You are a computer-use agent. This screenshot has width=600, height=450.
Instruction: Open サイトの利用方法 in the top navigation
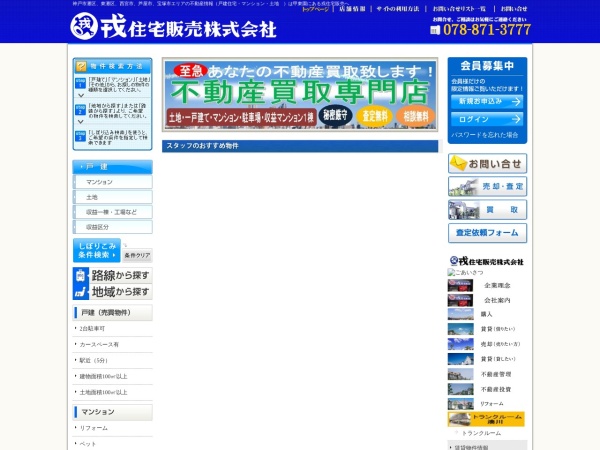pyautogui.click(x=398, y=9)
